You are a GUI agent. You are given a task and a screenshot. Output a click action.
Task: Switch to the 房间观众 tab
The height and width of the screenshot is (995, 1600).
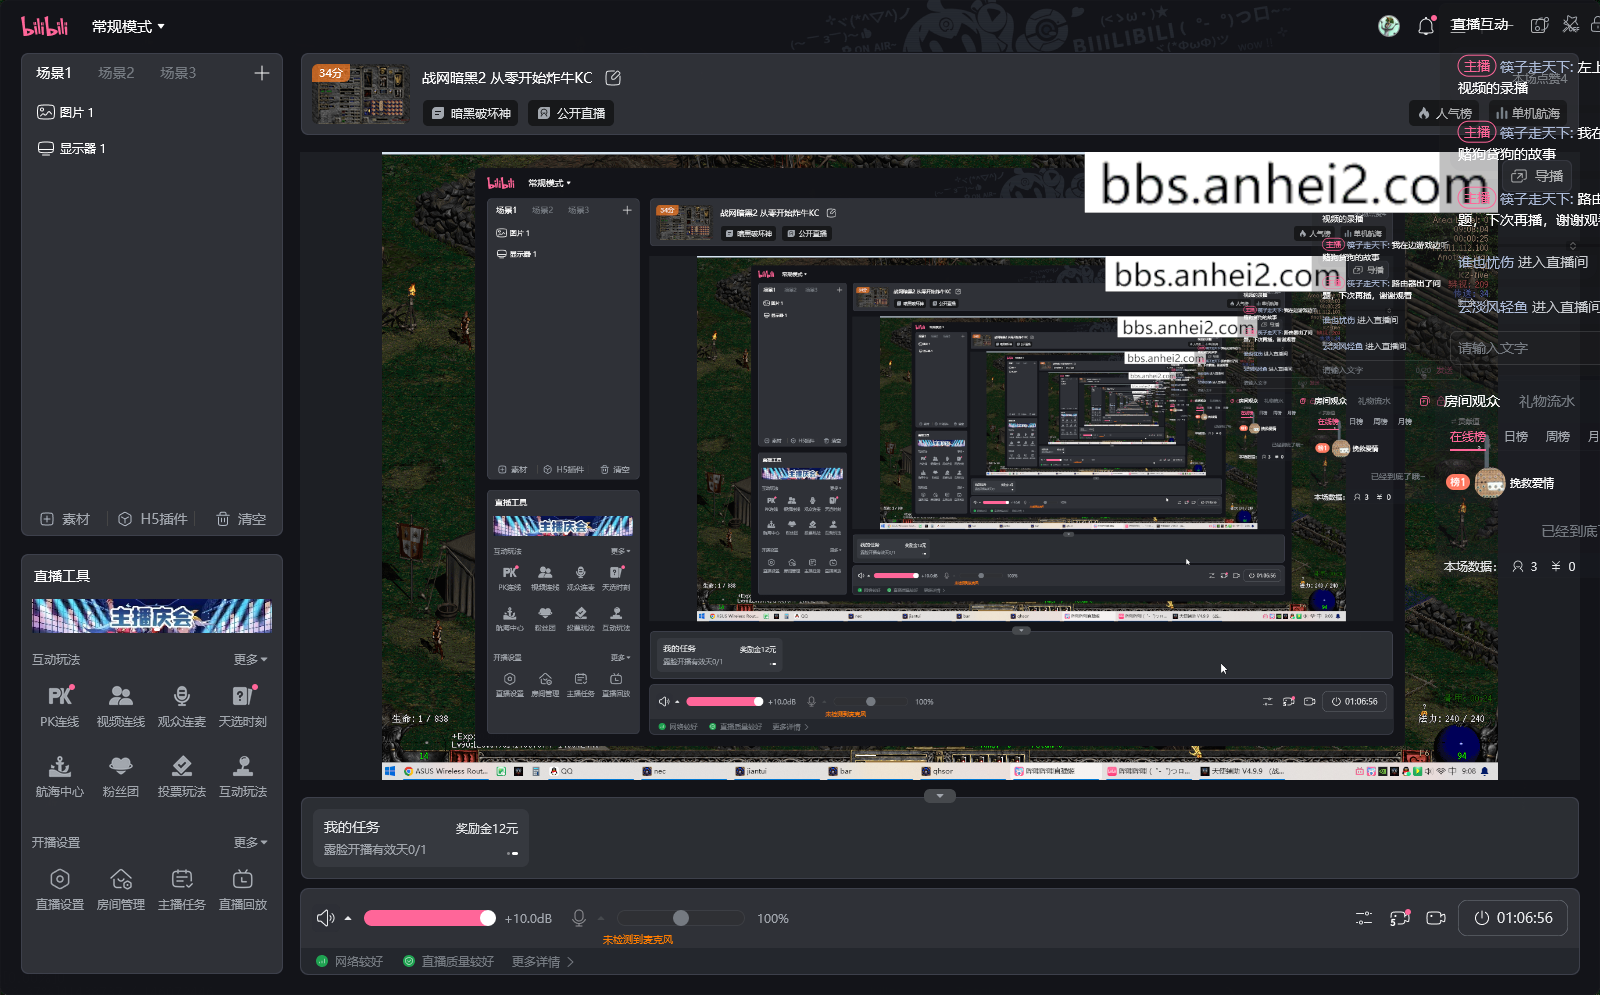pos(1471,401)
